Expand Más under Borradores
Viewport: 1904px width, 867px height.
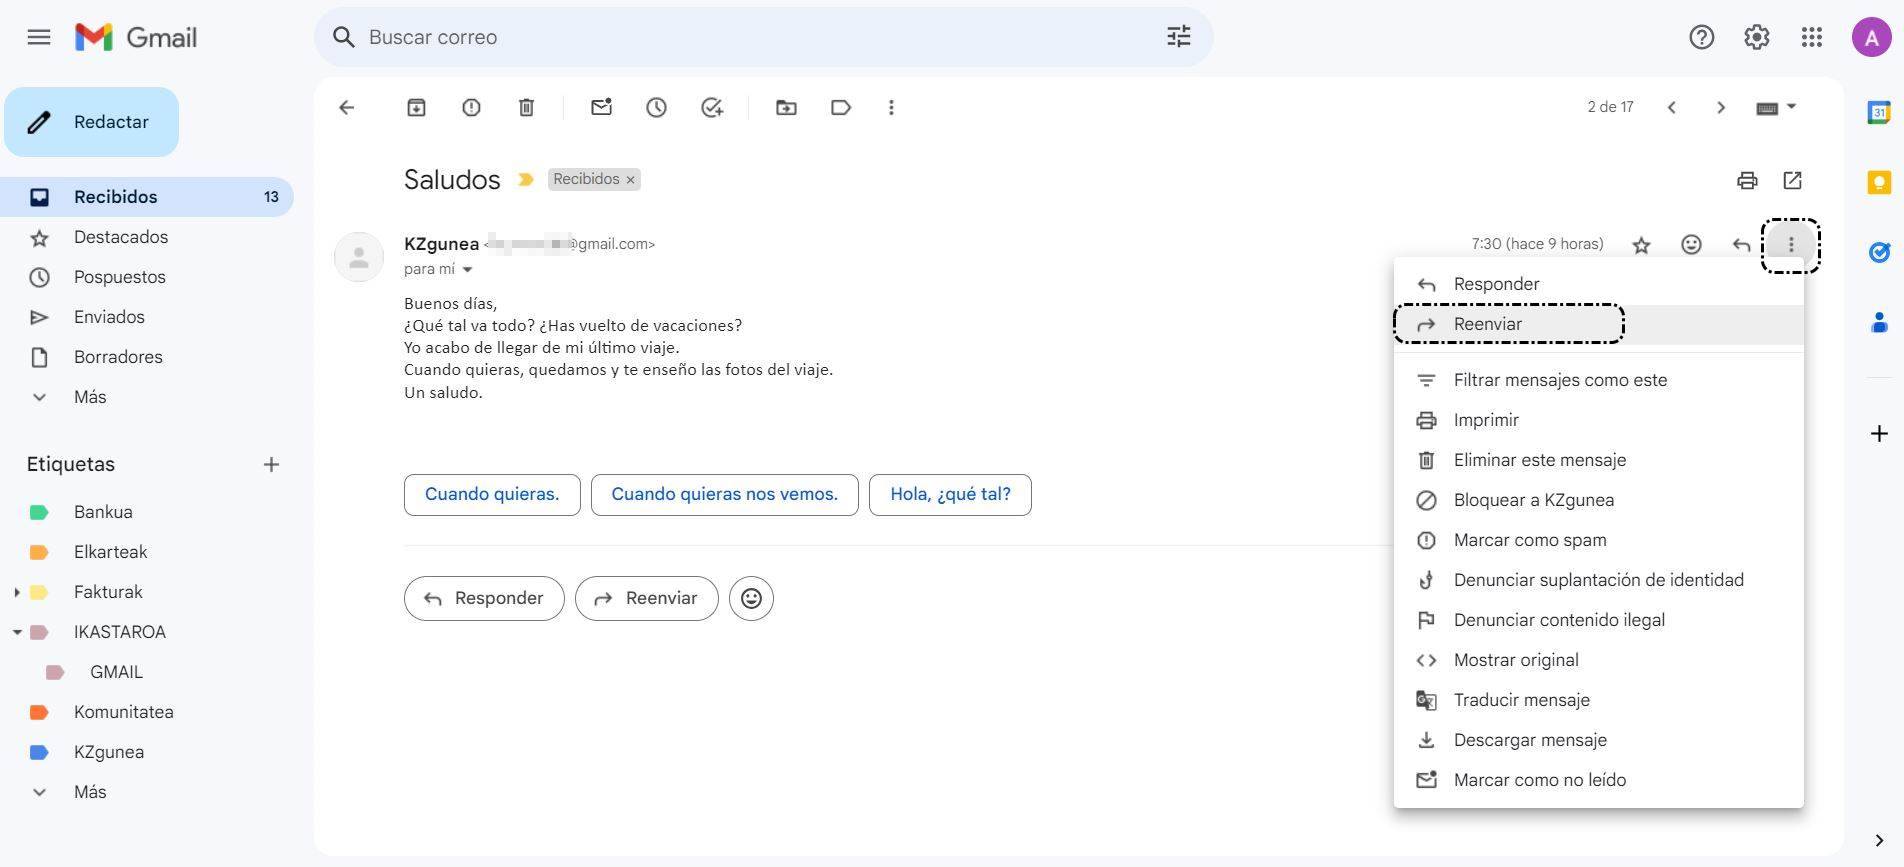[x=90, y=397]
